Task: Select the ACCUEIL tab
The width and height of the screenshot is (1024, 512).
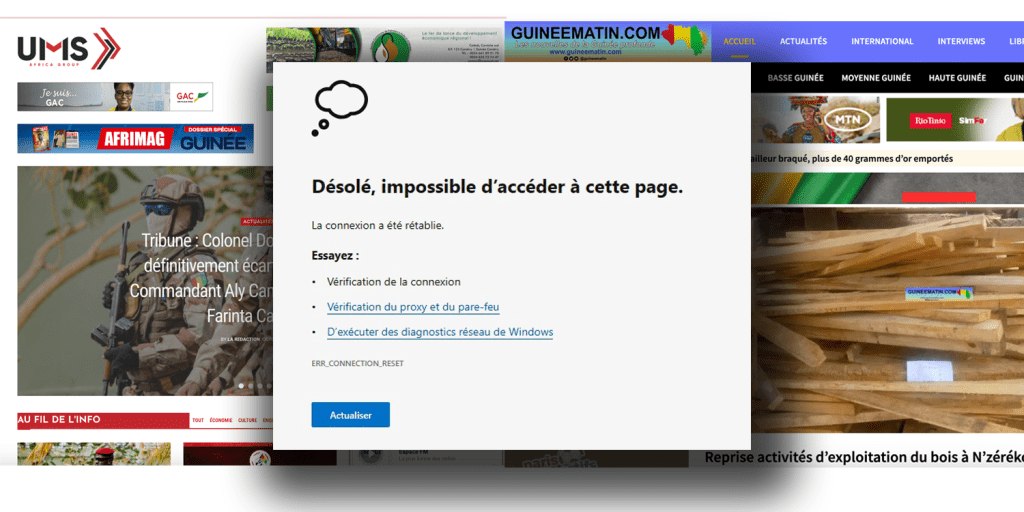Action: (739, 41)
